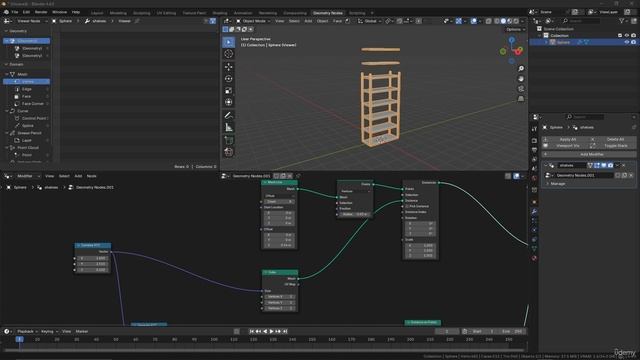Click the Delete All button
Image resolution: width=640 pixels, height=360 pixels.
coord(612,139)
